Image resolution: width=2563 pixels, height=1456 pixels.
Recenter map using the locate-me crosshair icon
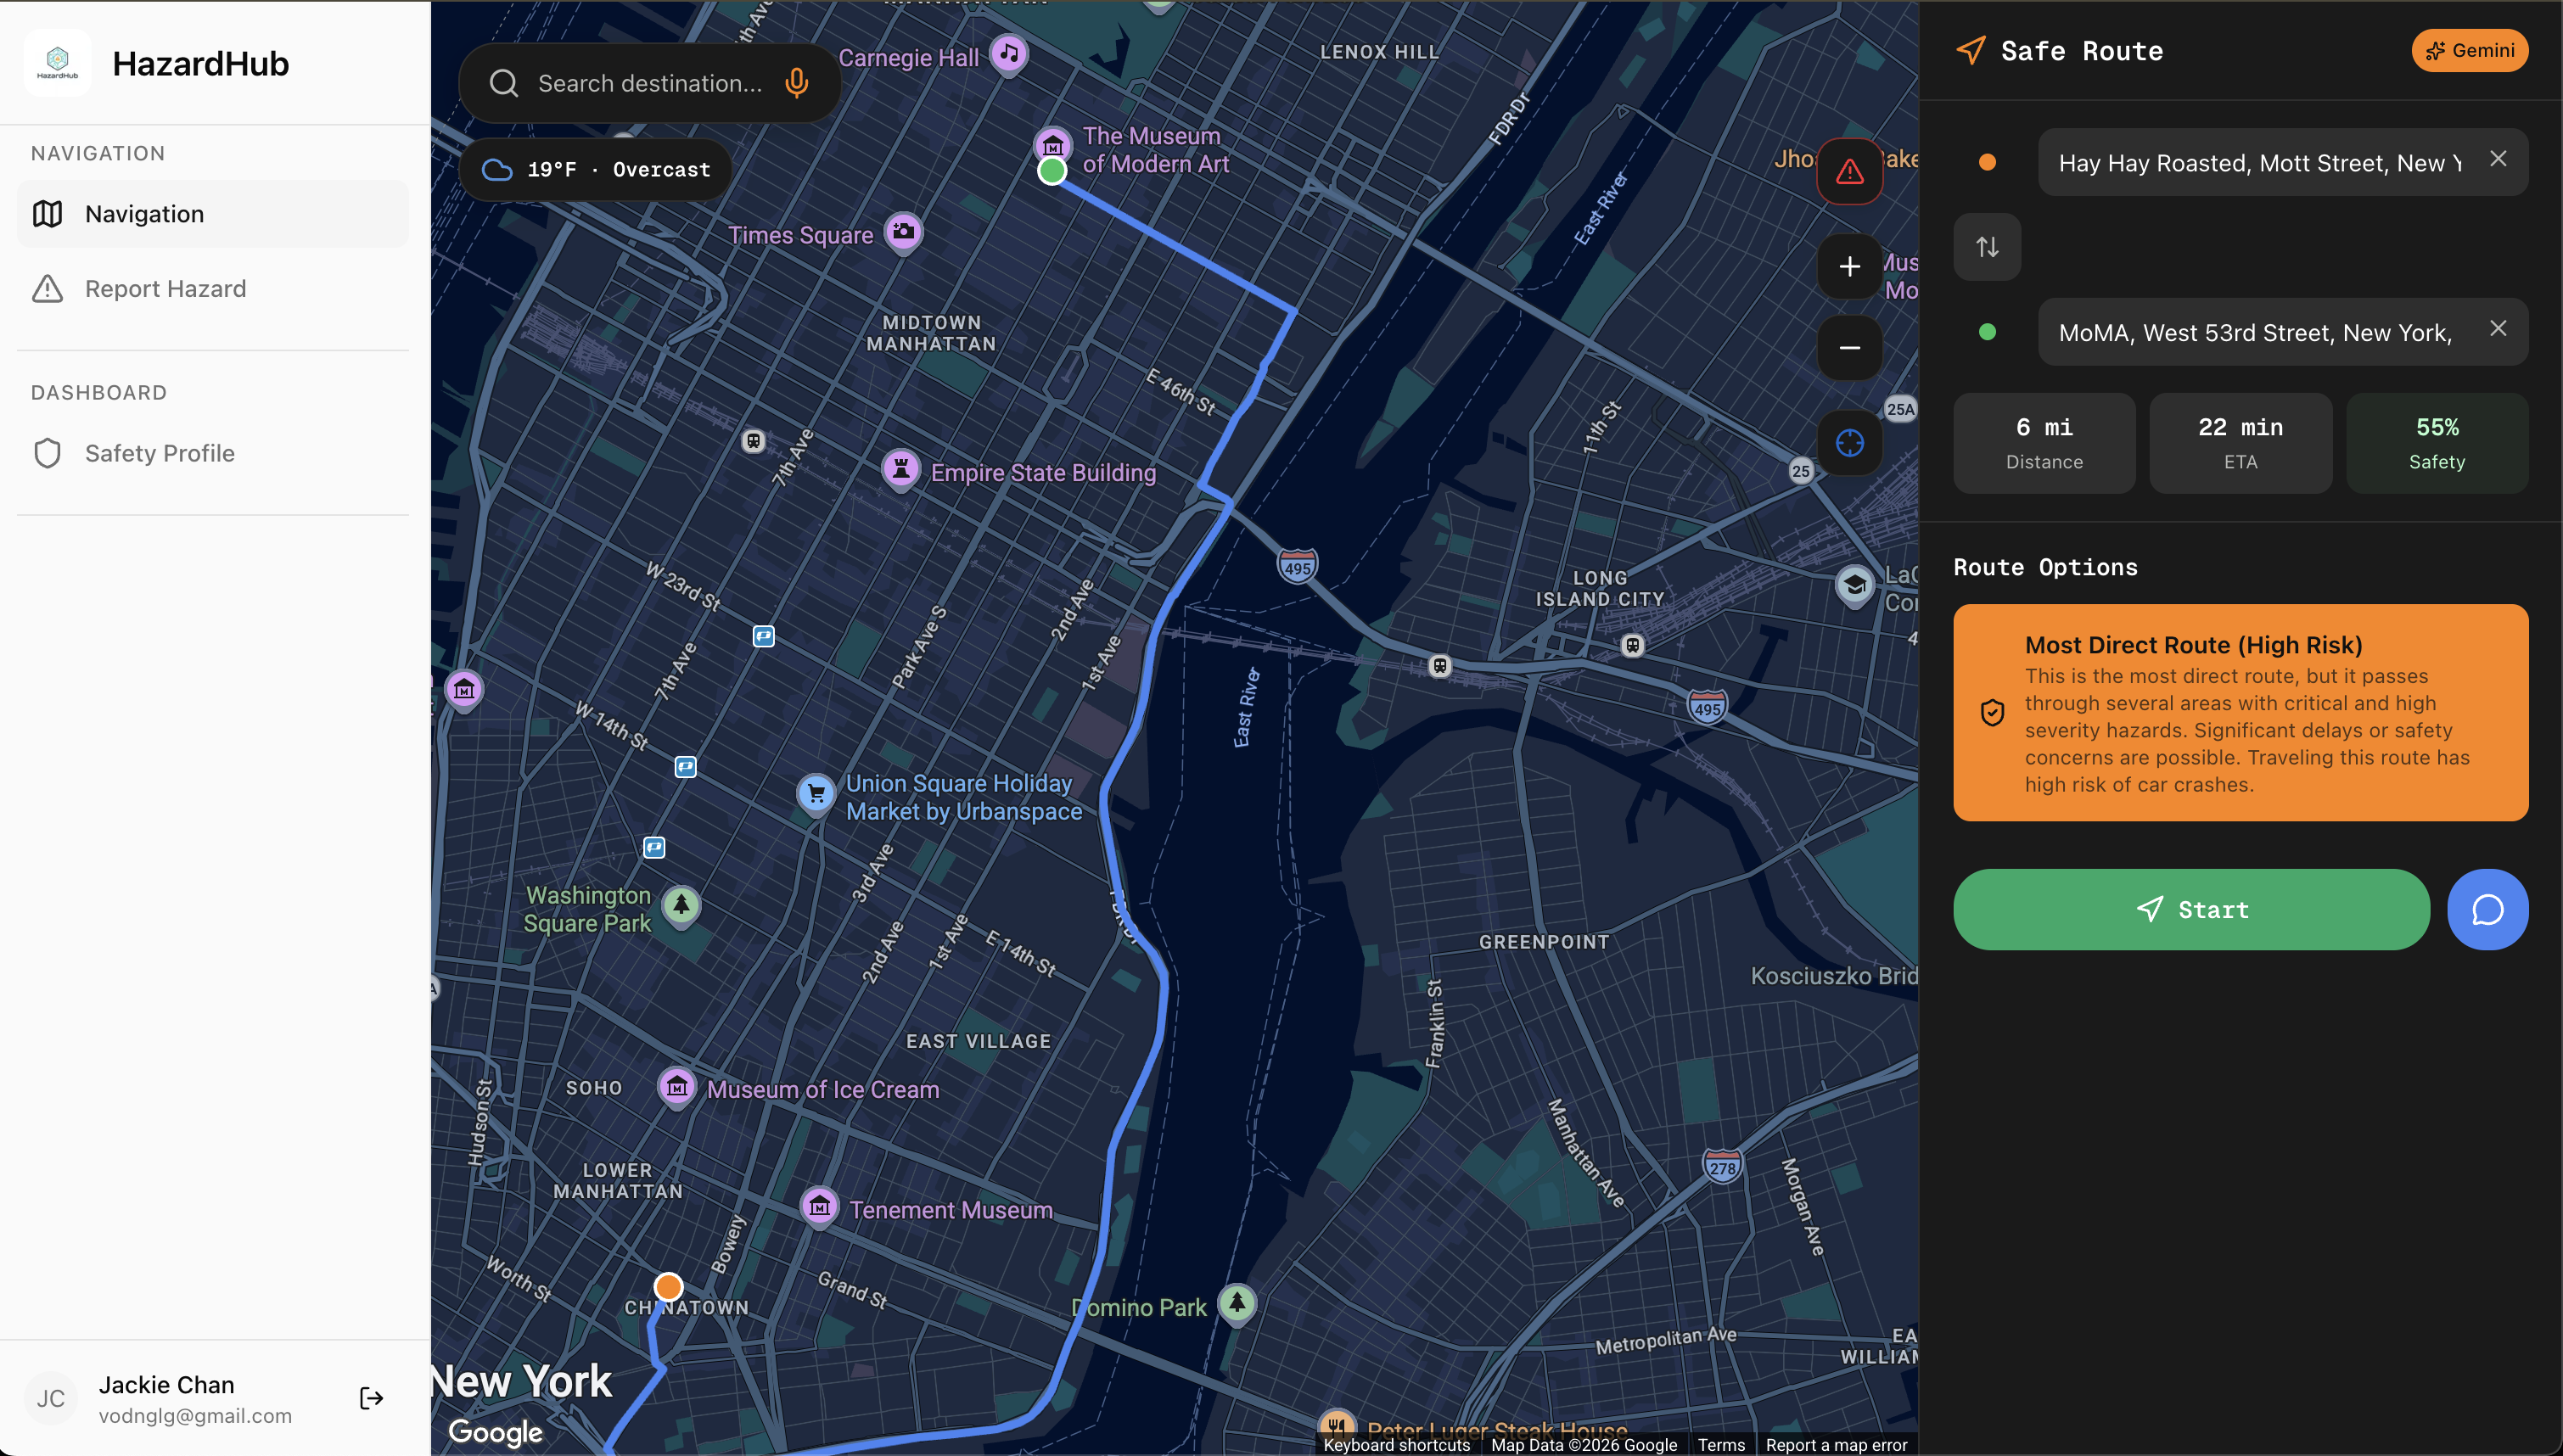tap(1849, 442)
